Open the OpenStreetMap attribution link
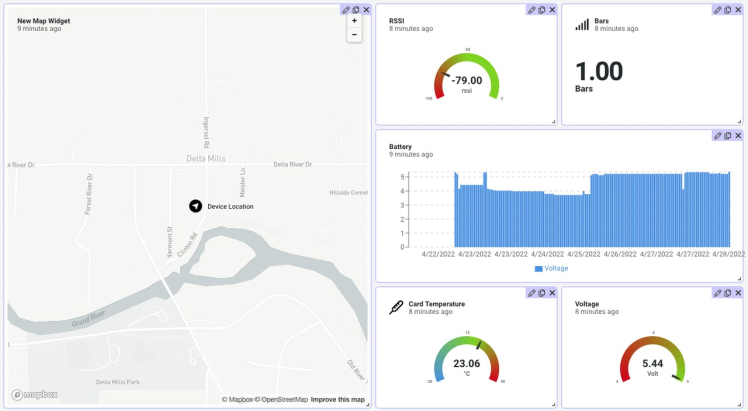Screen dimensions: 748x411 (x=285, y=400)
